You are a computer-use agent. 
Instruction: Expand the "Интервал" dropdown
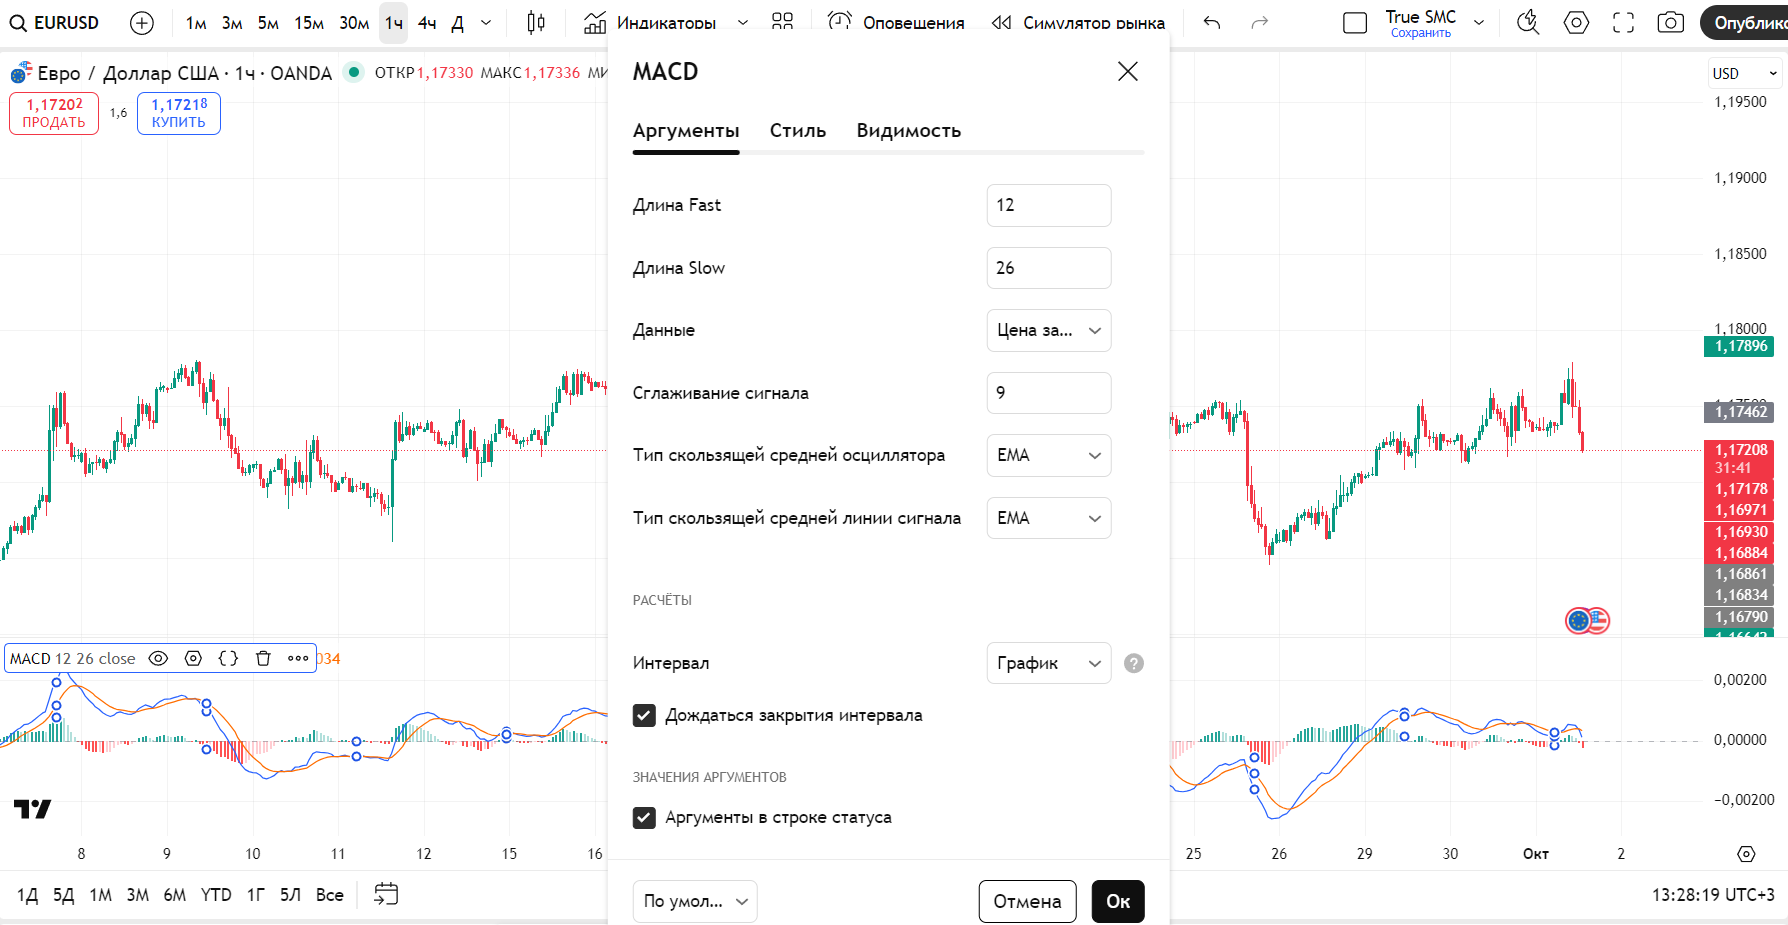coord(1048,663)
